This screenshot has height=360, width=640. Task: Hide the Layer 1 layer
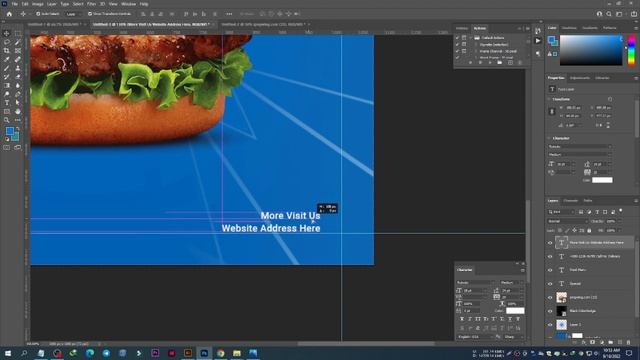550,325
